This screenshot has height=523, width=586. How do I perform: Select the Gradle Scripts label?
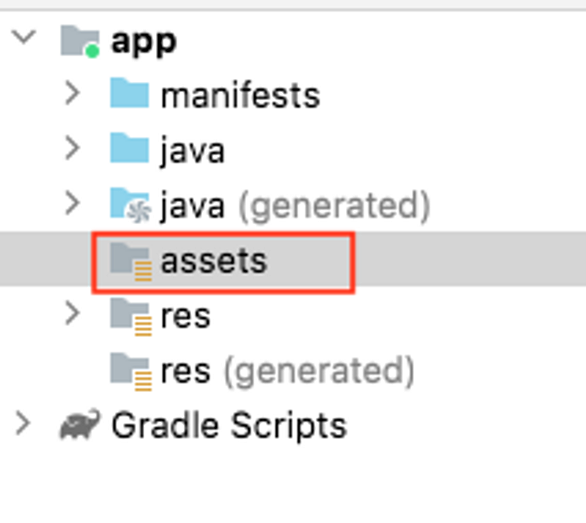[229, 426]
